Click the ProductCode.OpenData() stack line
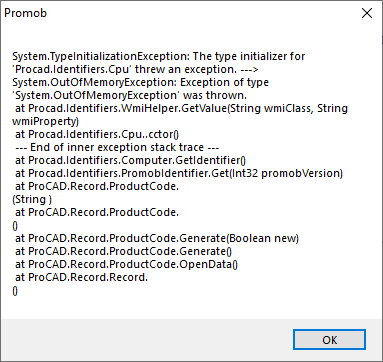Image resolution: width=383 pixels, height=362 pixels. tap(126, 264)
